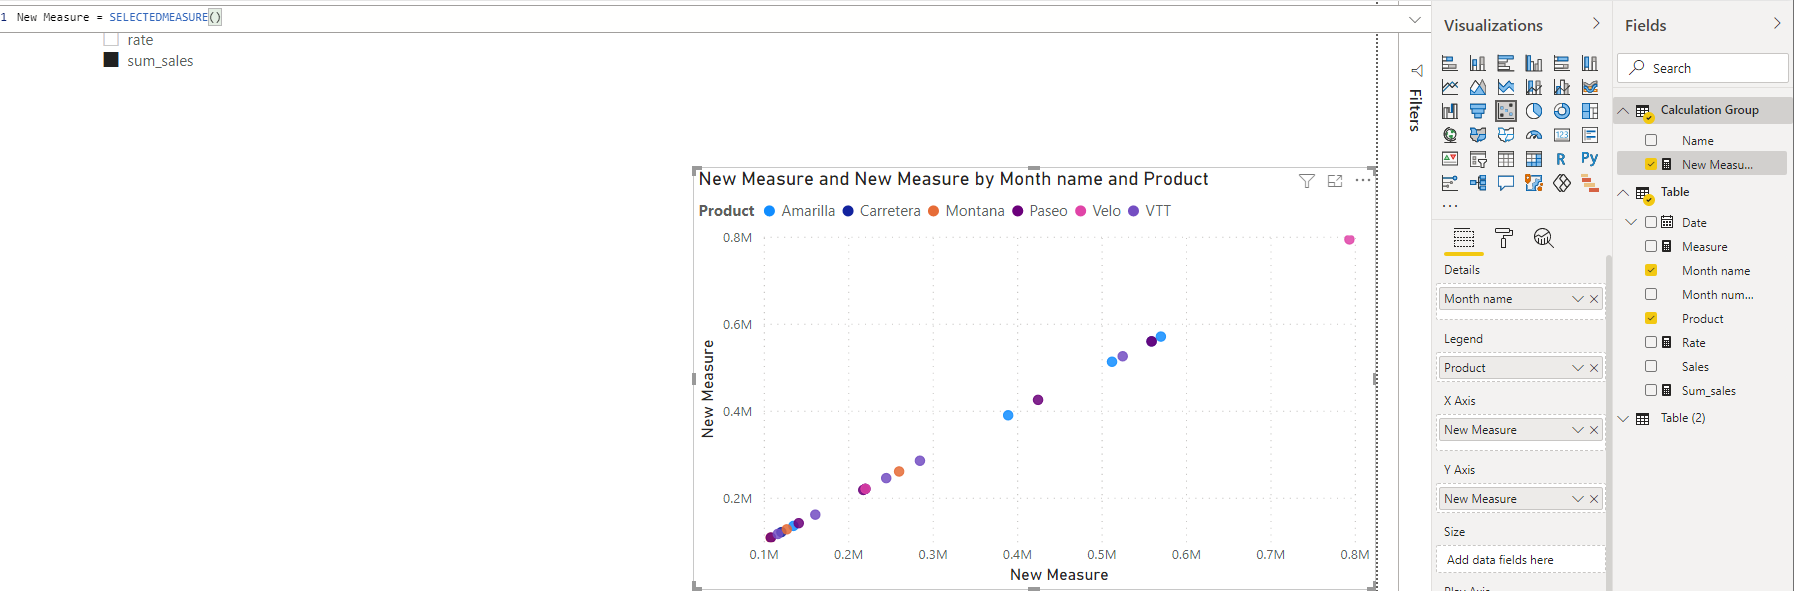1794x591 pixels.
Task: Collapse the Visualizations pane
Action: click(1596, 24)
